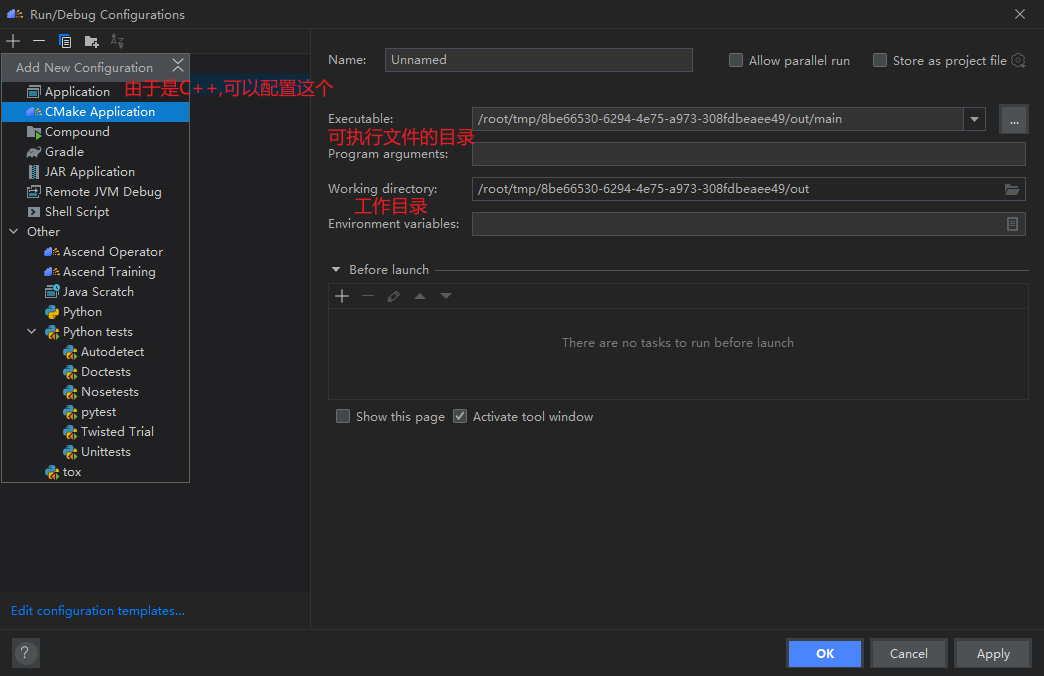Select Python configuration type
1044x676 pixels.
tap(96, 311)
